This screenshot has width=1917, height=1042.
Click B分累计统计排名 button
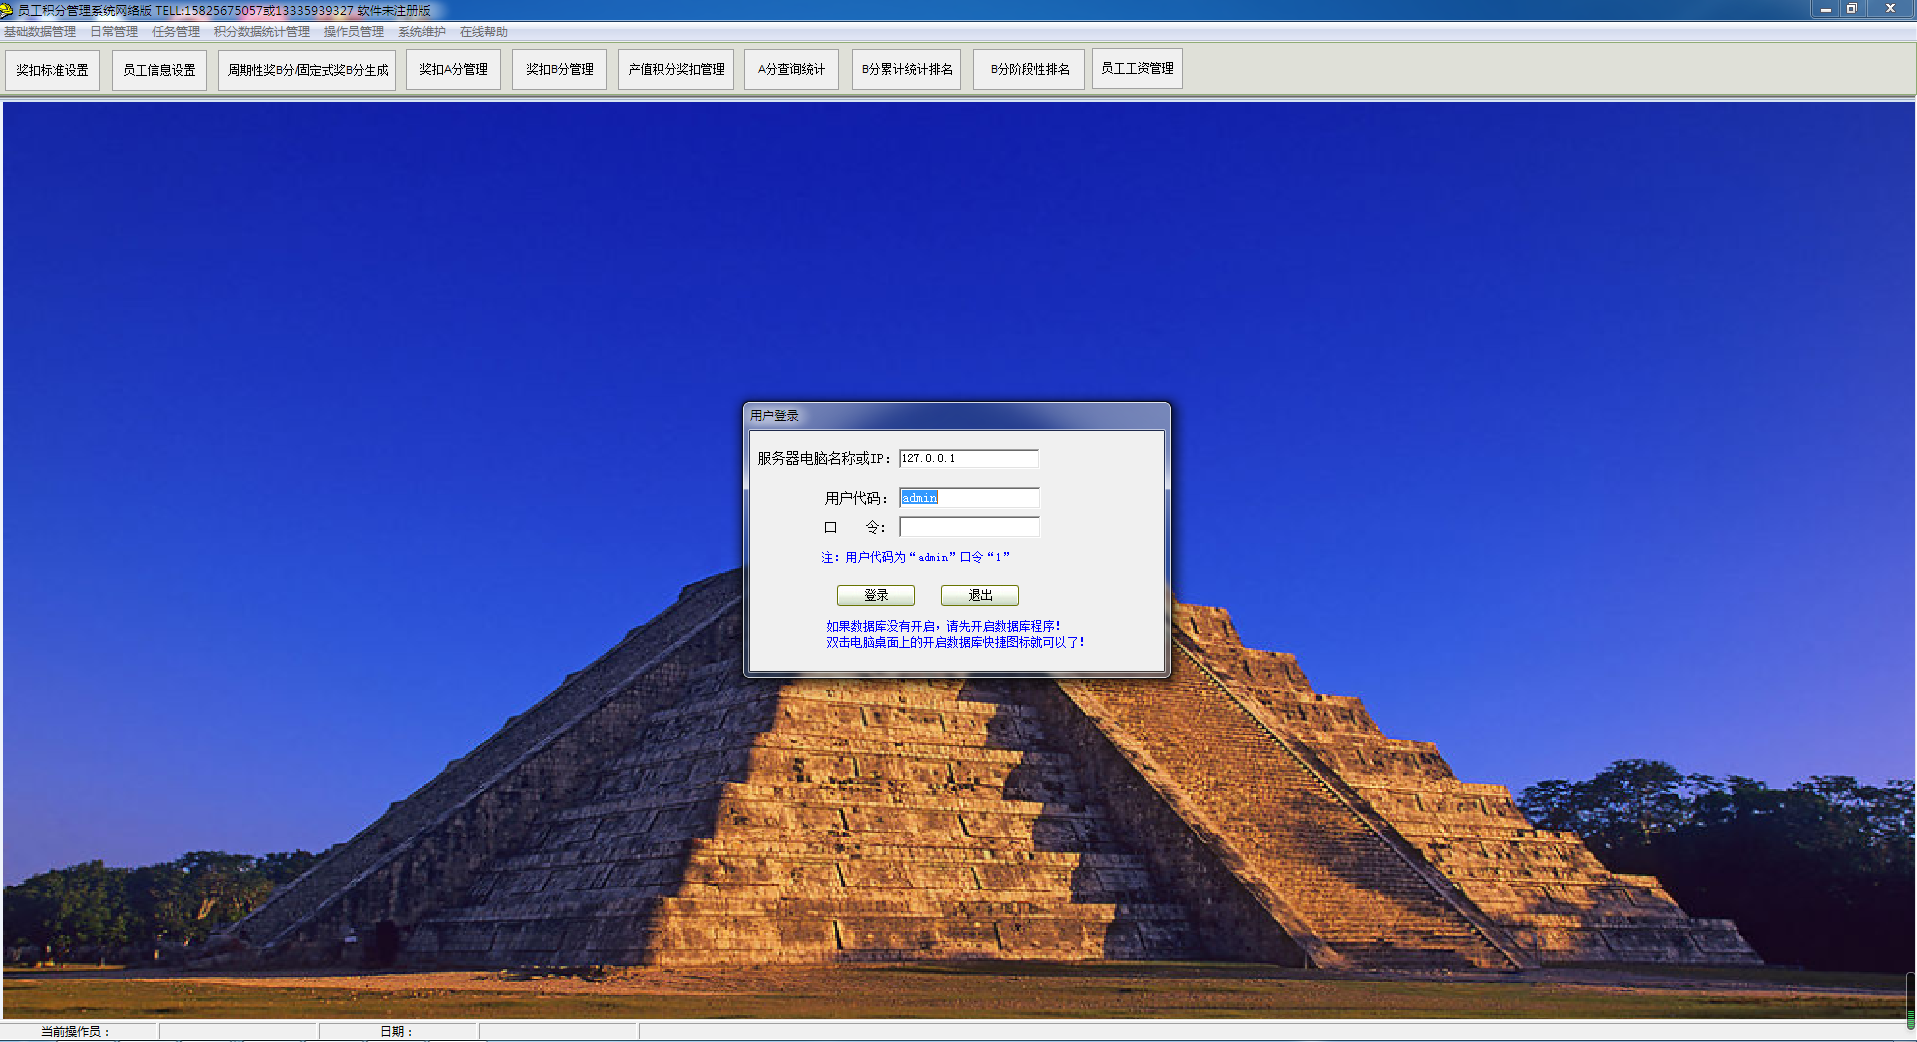tap(906, 69)
